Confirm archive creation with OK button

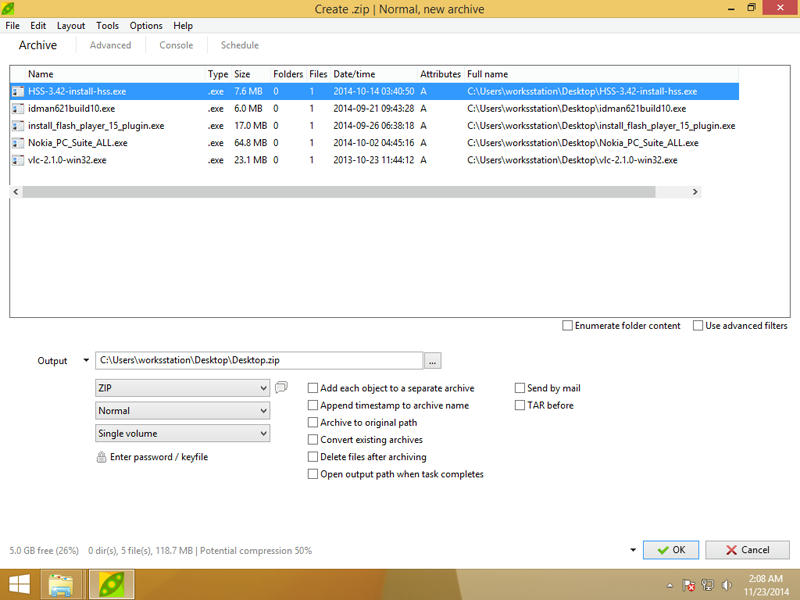tap(671, 550)
